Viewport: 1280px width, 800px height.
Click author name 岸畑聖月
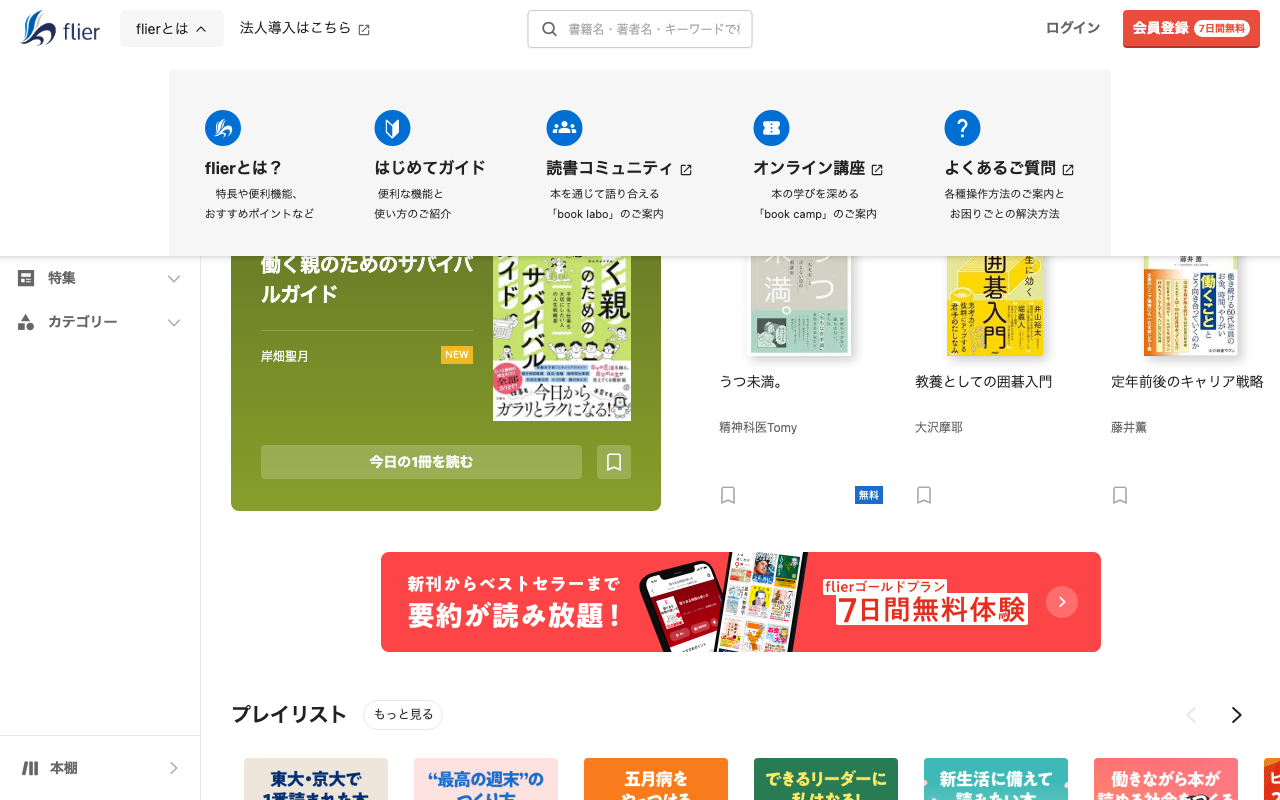tap(285, 356)
